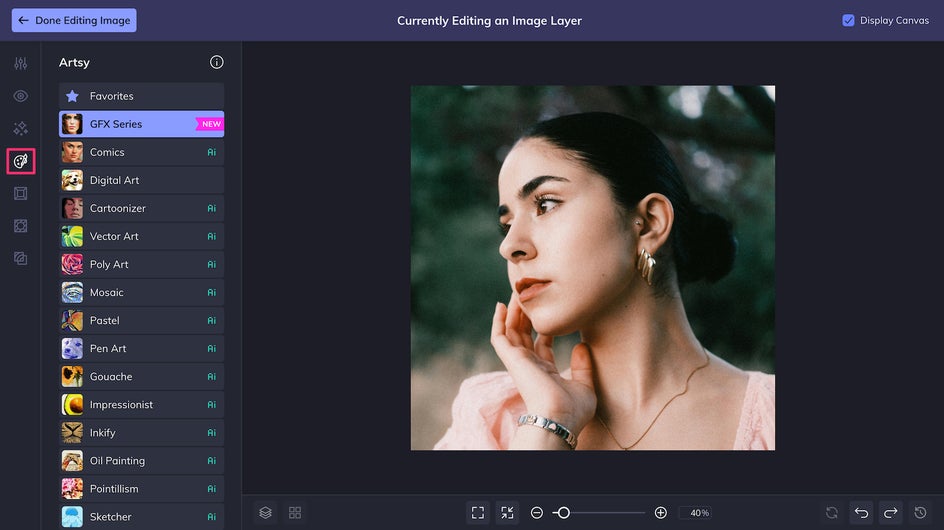Open the Frames icon in sidebar
944x530 pixels.
(x=20, y=193)
